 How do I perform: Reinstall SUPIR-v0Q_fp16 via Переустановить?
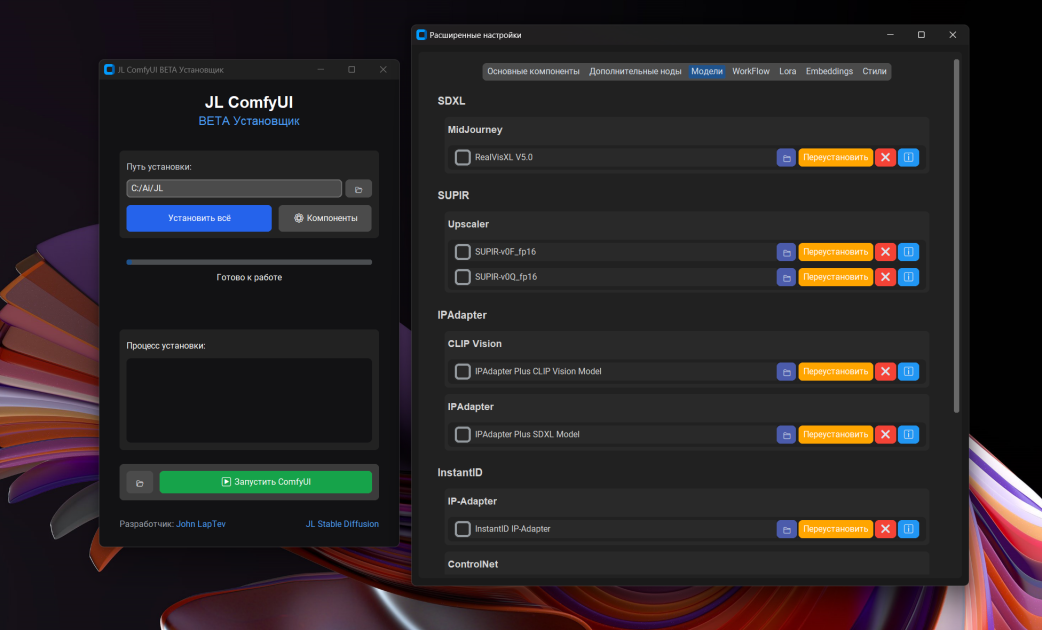click(835, 277)
